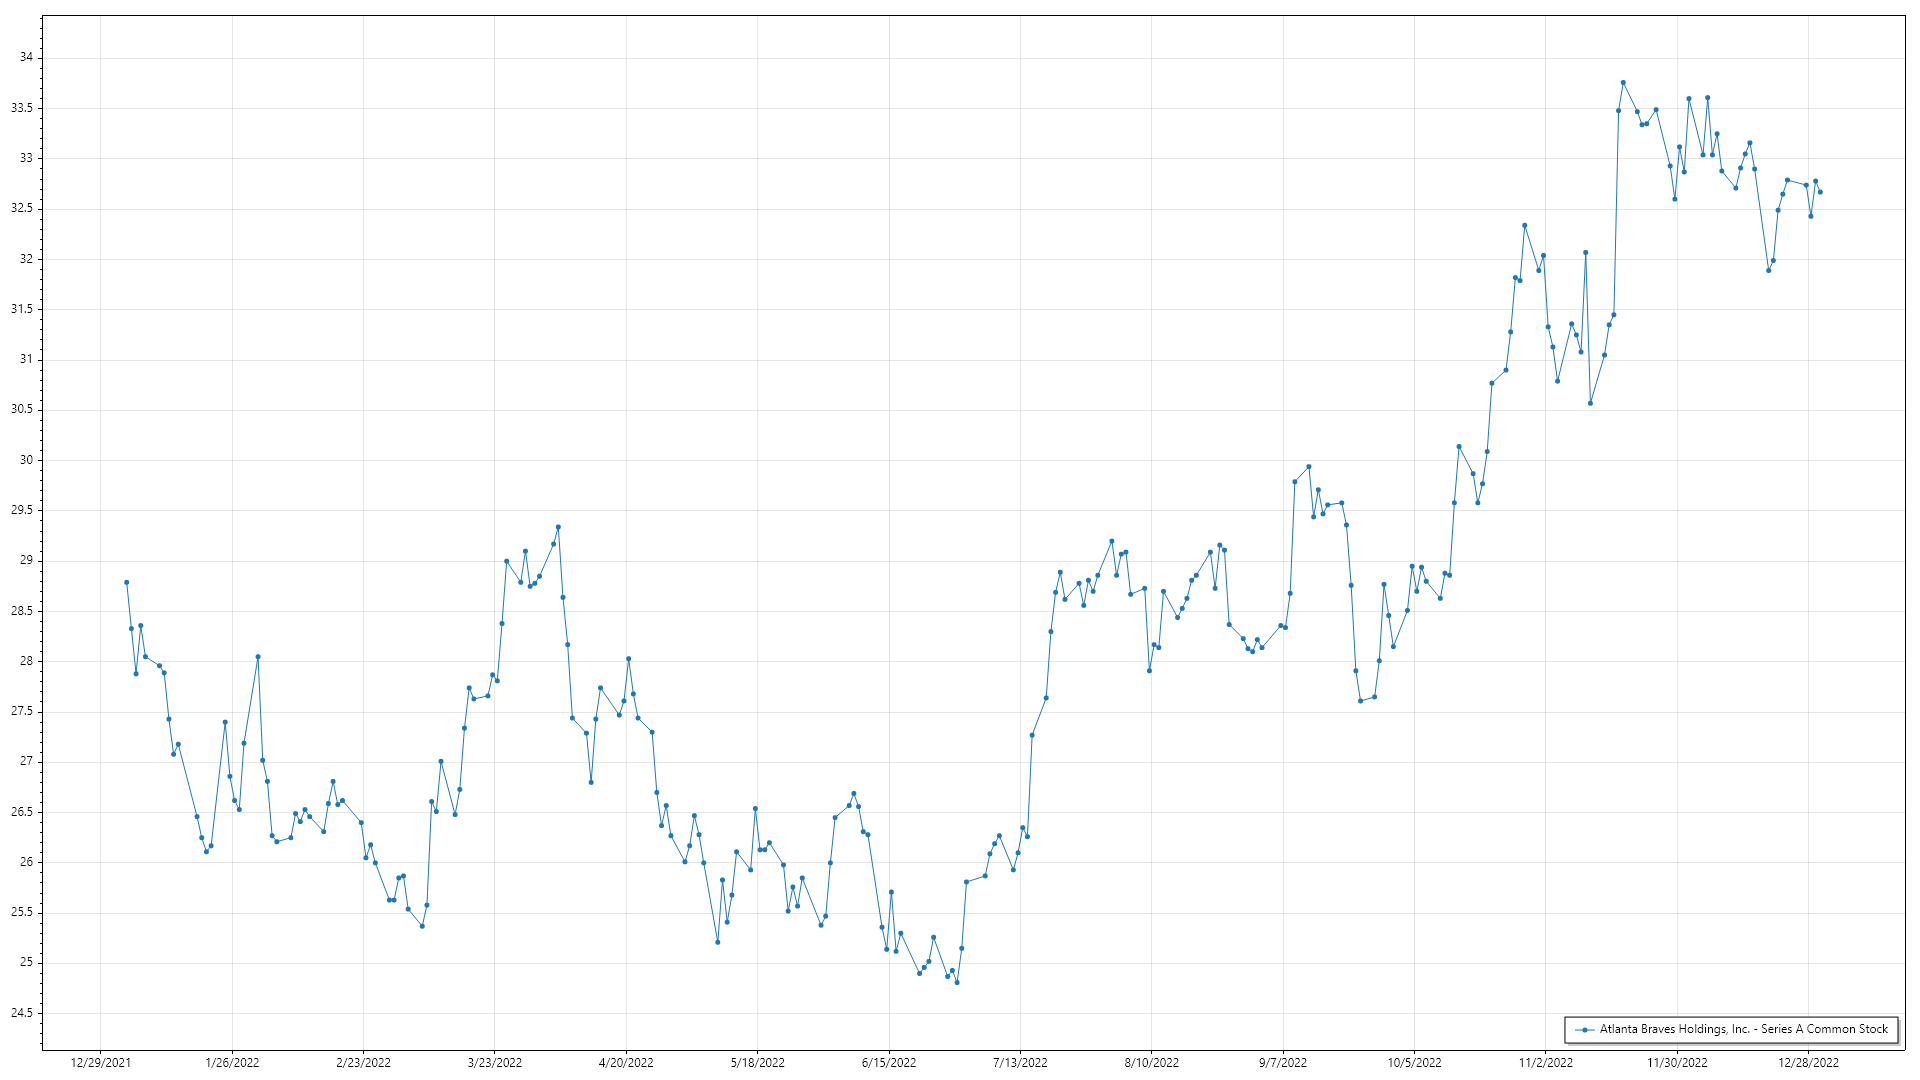Click the first data point of series
The width and height of the screenshot is (1920, 1080).
coord(126,582)
